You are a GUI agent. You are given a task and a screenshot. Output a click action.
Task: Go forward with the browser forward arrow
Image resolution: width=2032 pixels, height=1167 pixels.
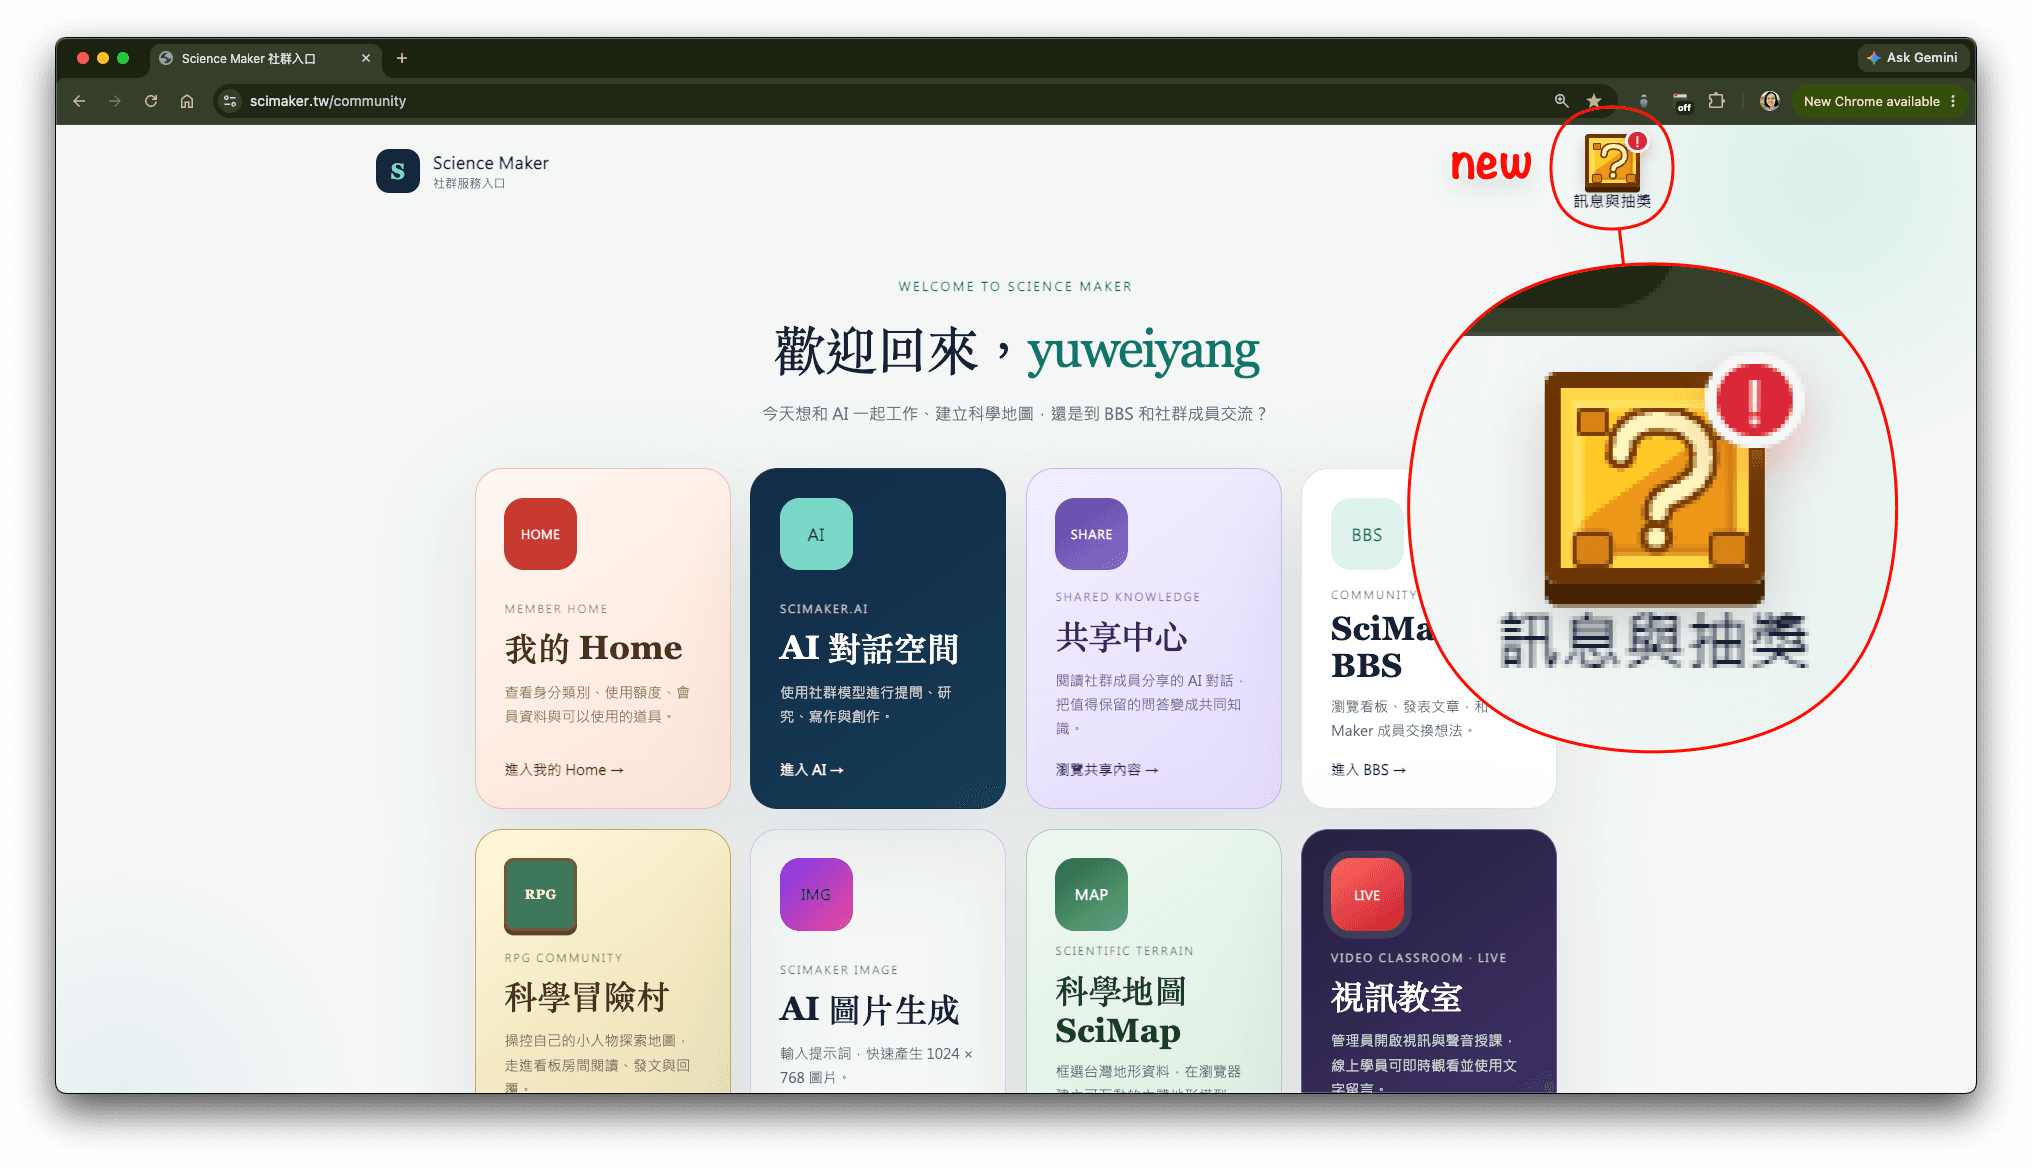115,101
